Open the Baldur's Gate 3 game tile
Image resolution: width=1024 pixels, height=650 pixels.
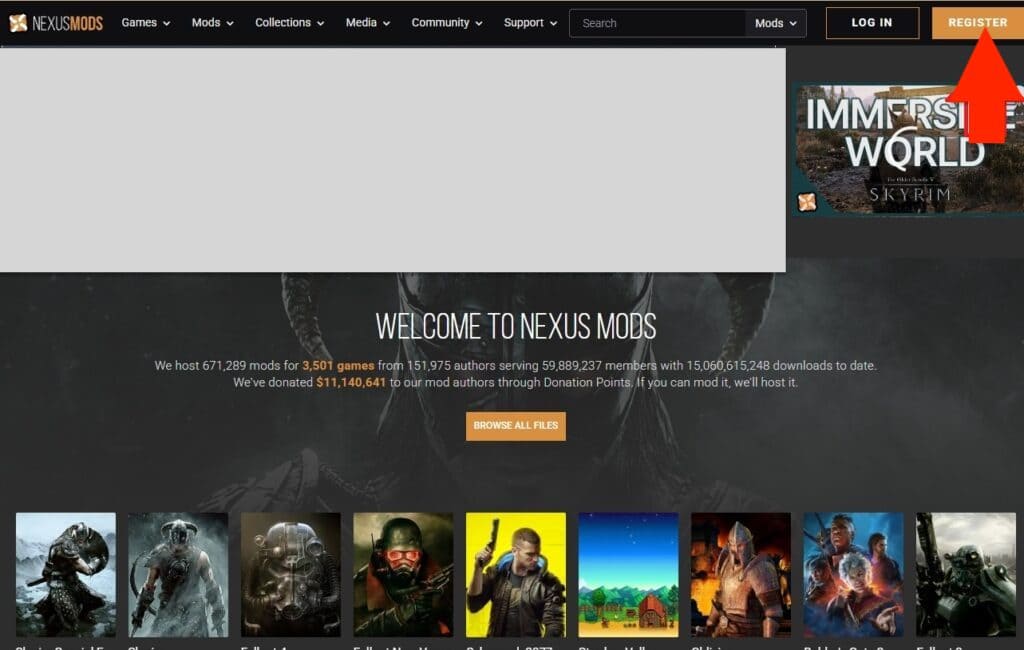pyautogui.click(x=853, y=575)
